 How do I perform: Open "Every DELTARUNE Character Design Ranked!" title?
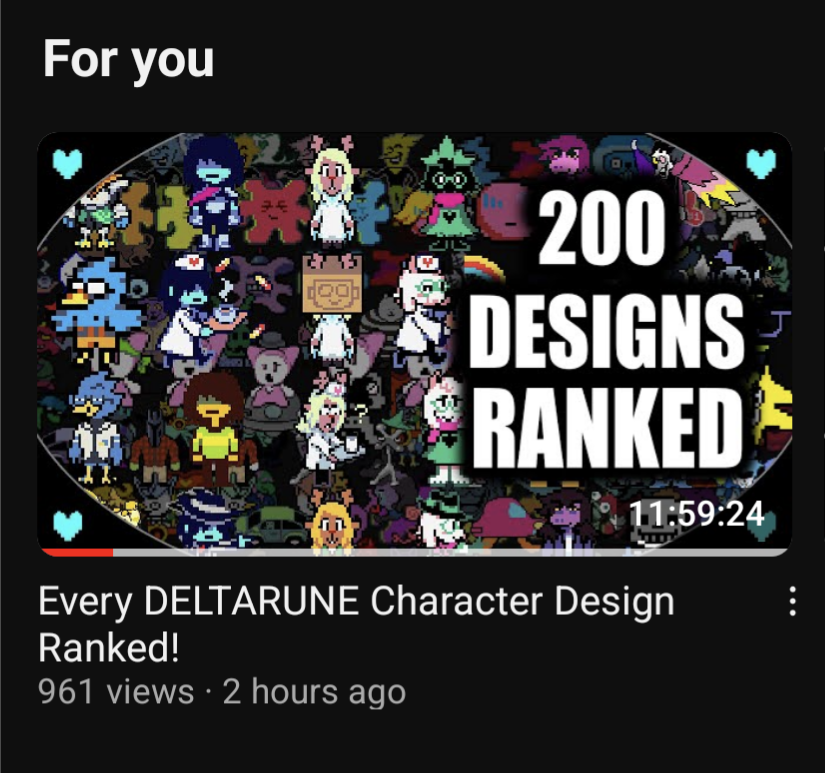click(x=356, y=624)
